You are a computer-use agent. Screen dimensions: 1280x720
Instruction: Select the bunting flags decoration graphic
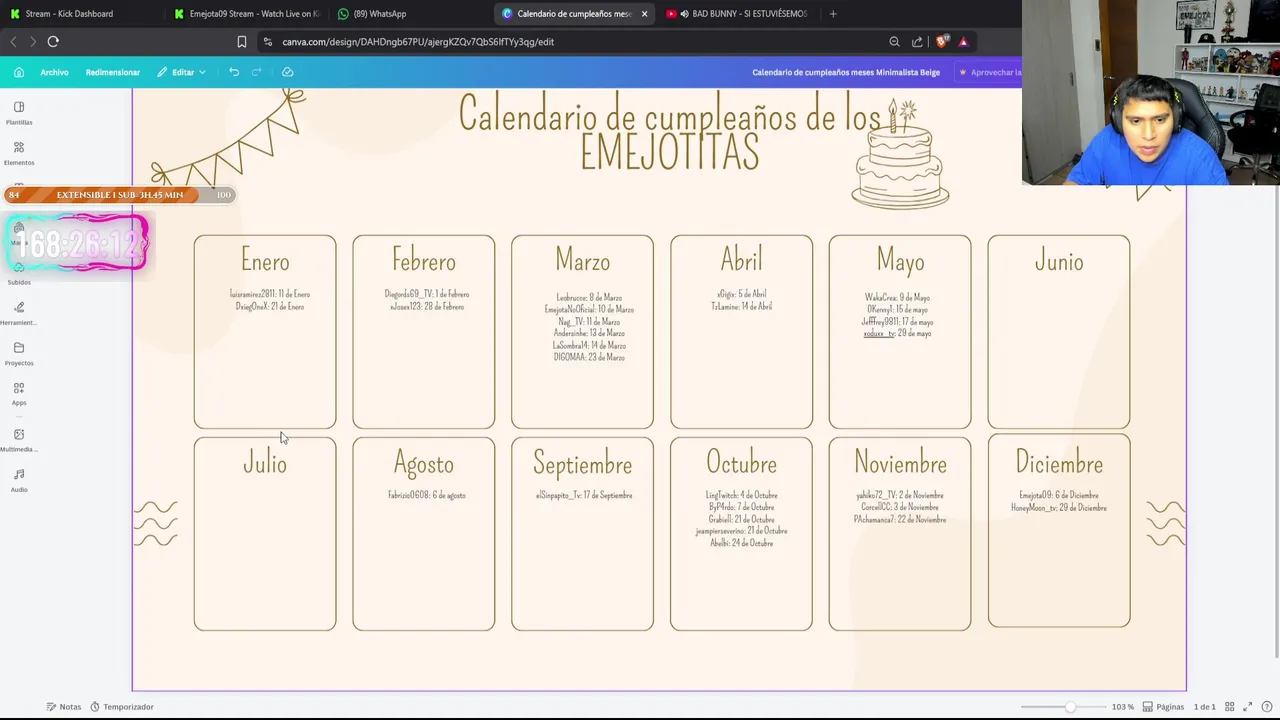tap(229, 140)
